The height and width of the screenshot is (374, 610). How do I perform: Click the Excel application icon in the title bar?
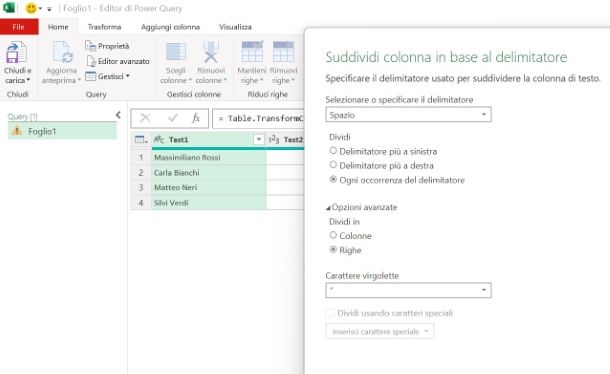[x=9, y=7]
